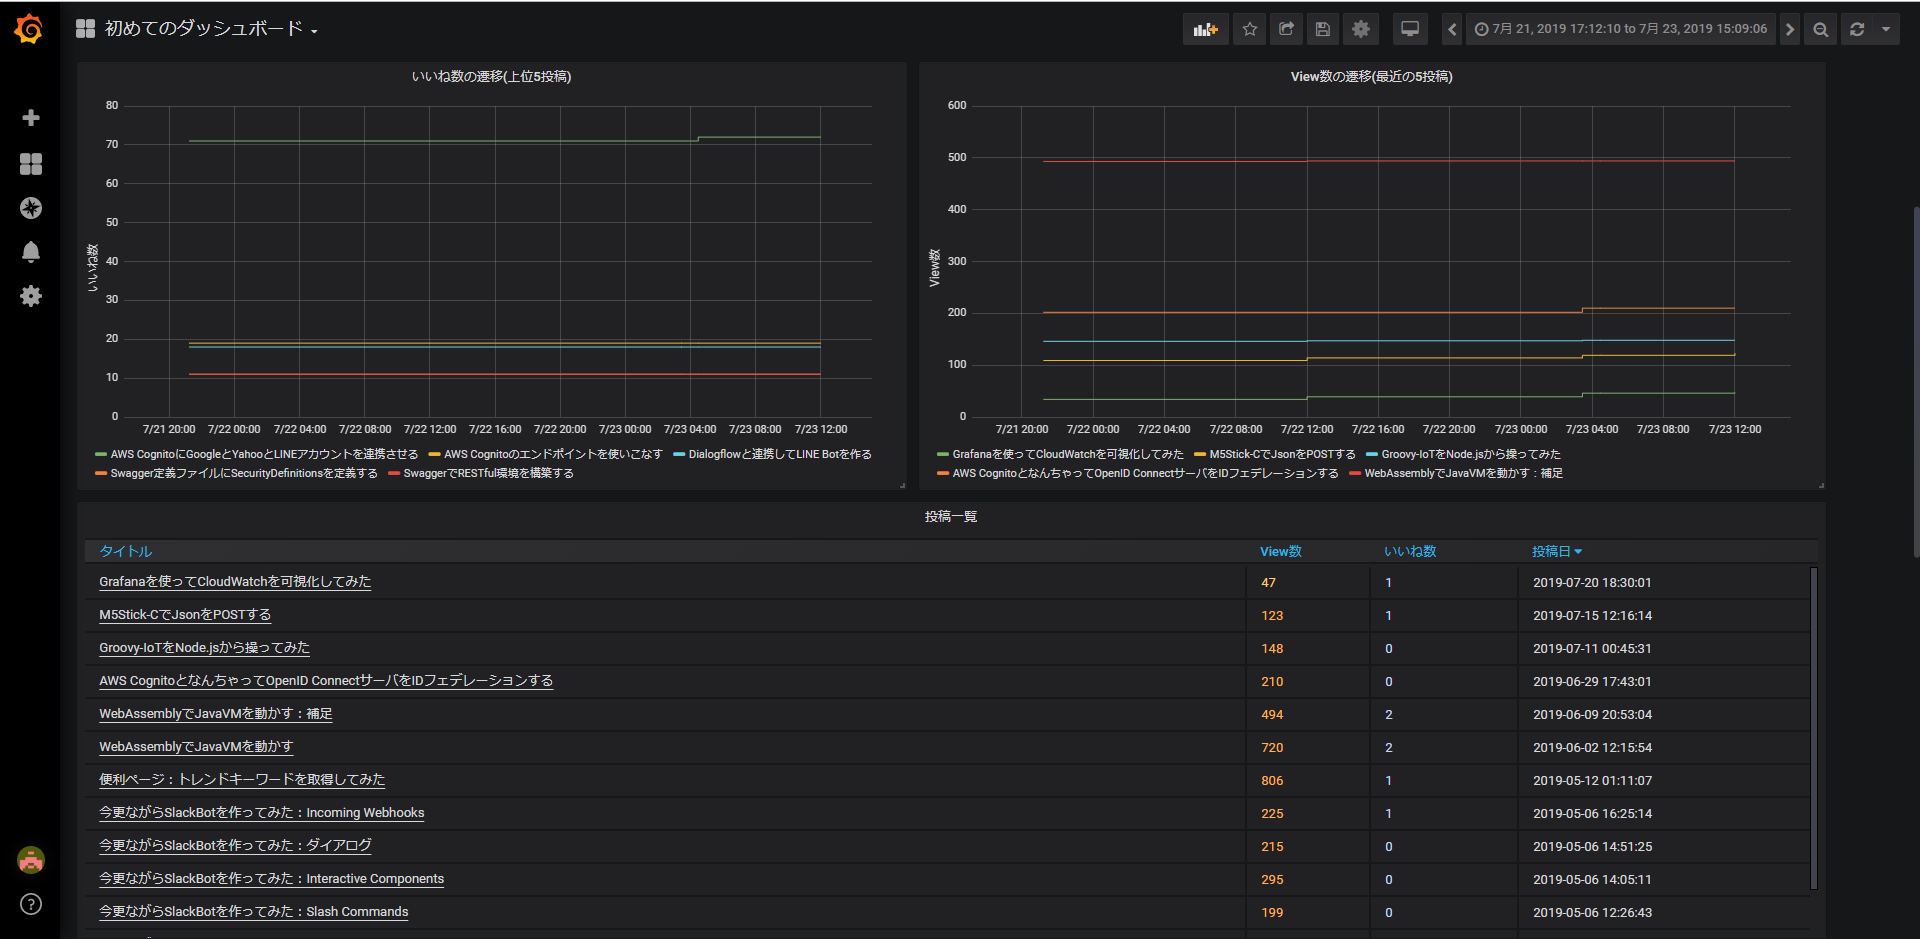
Task: Open the time range picker
Action: [1620, 29]
